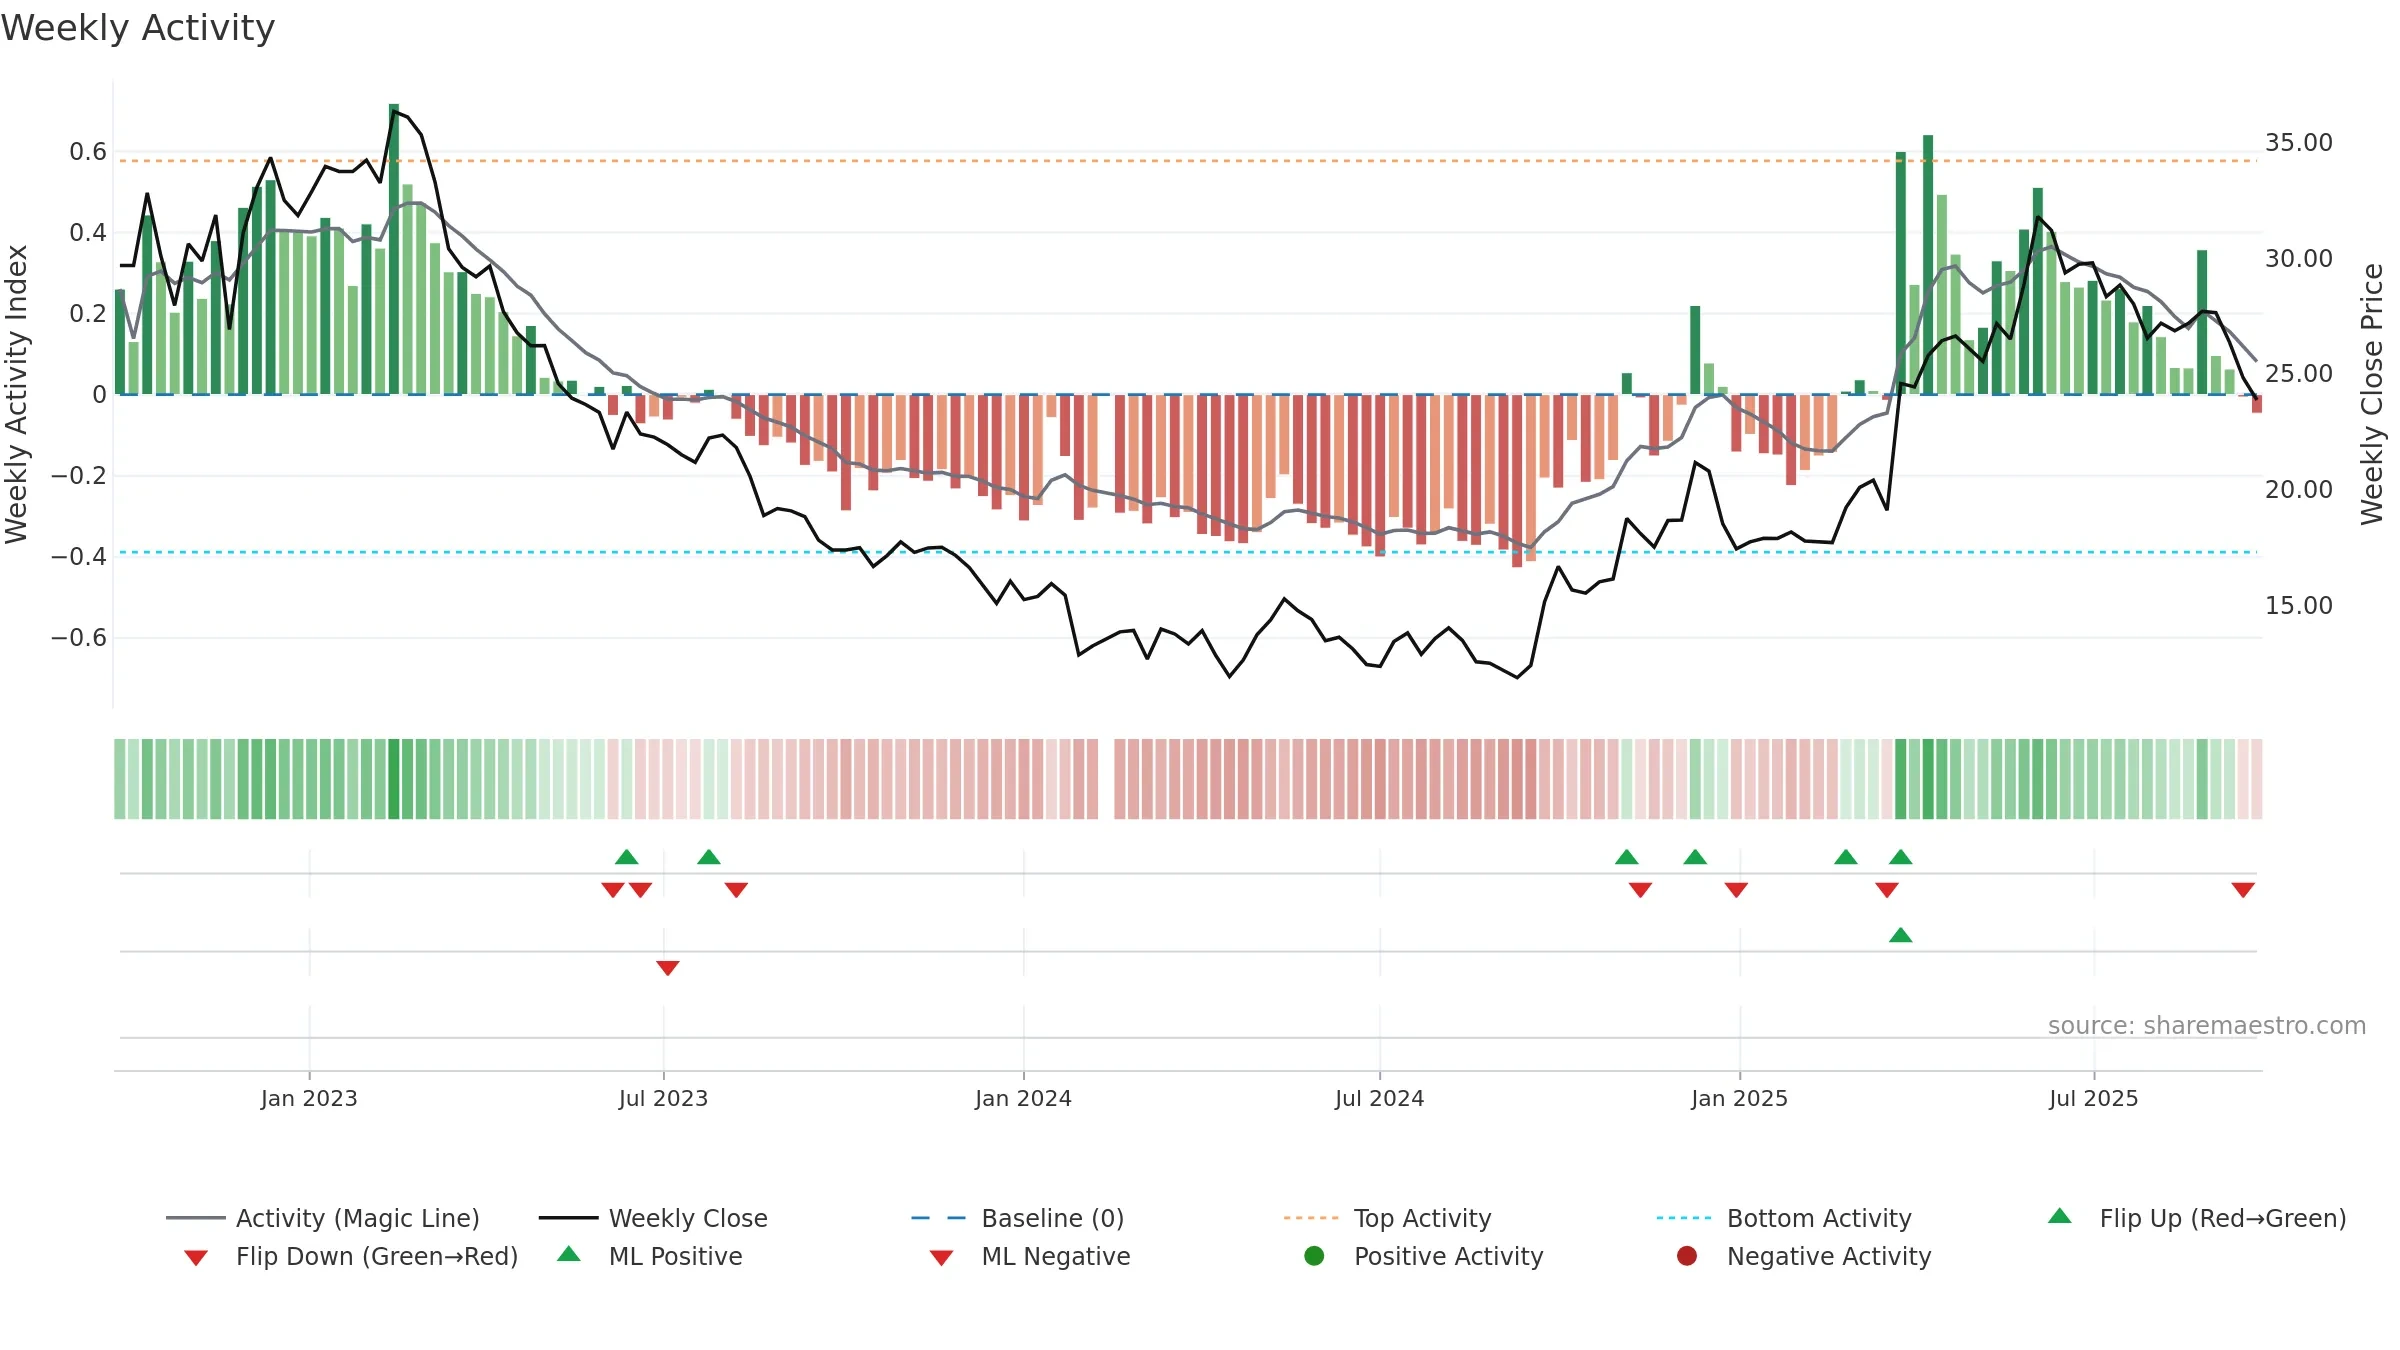
Task: Toggle Bottom Activity legend entry
Action: coord(1784,1218)
